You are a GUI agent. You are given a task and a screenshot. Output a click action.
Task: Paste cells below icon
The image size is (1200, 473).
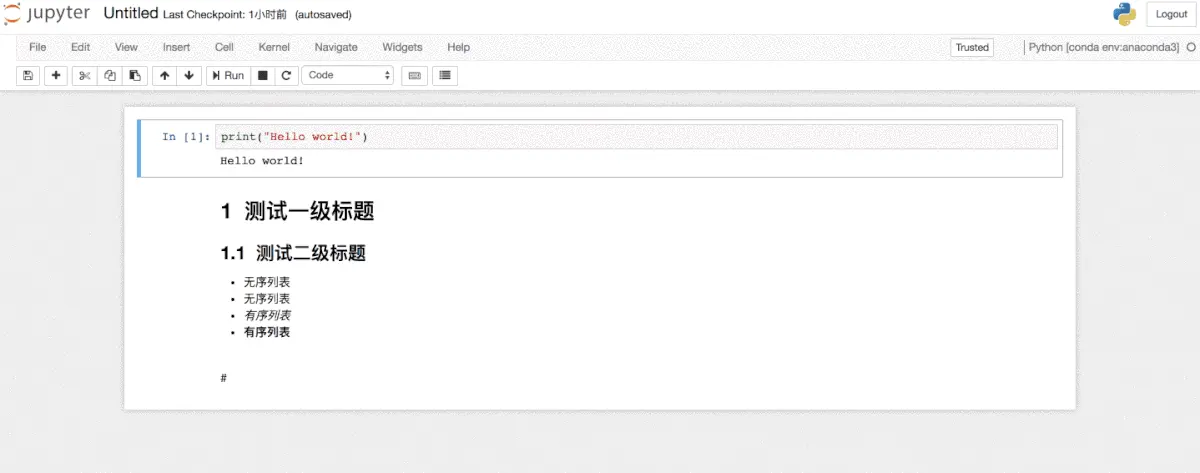point(135,75)
